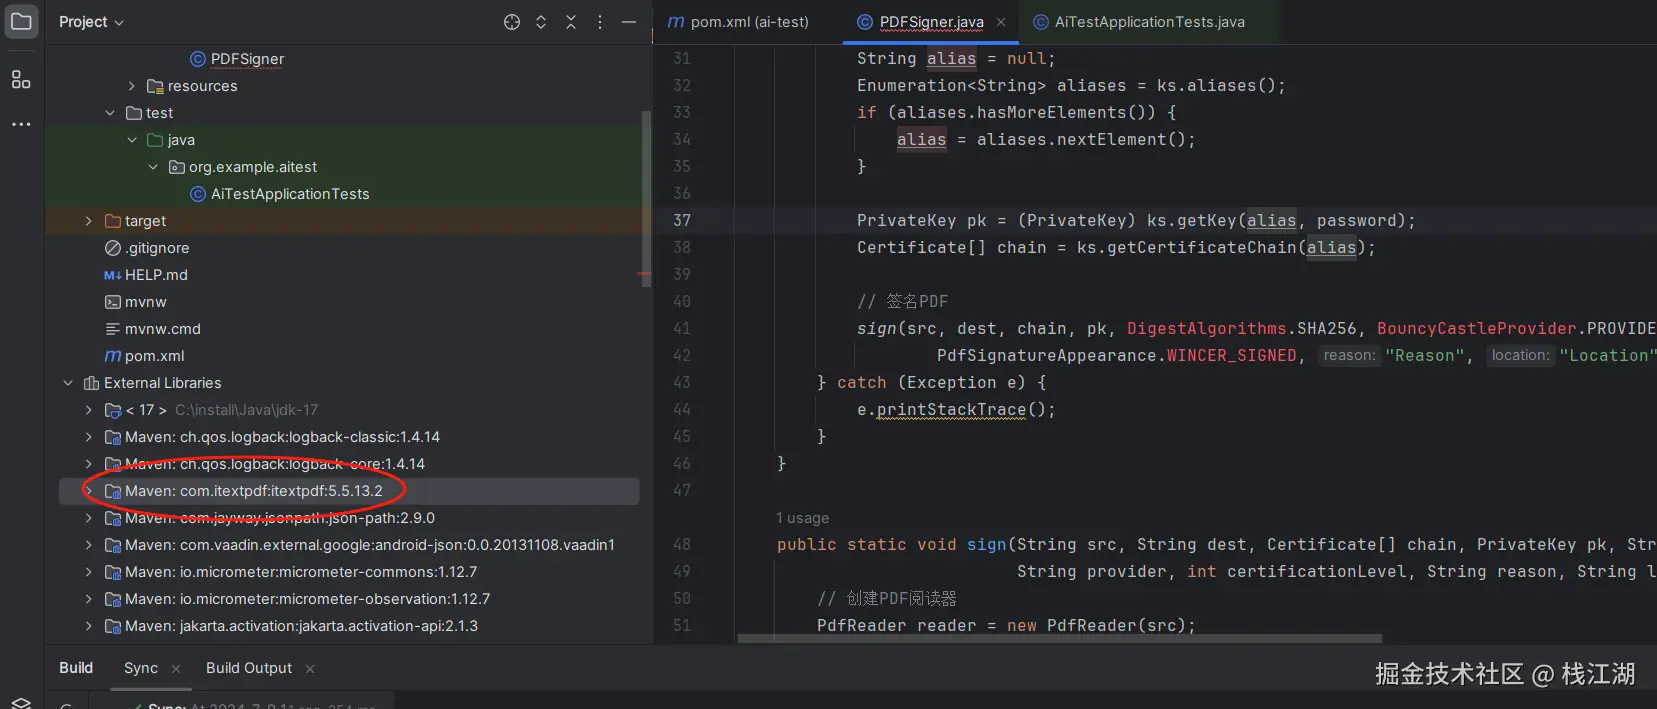Click the editor horizontal scrollbar

point(1060,638)
